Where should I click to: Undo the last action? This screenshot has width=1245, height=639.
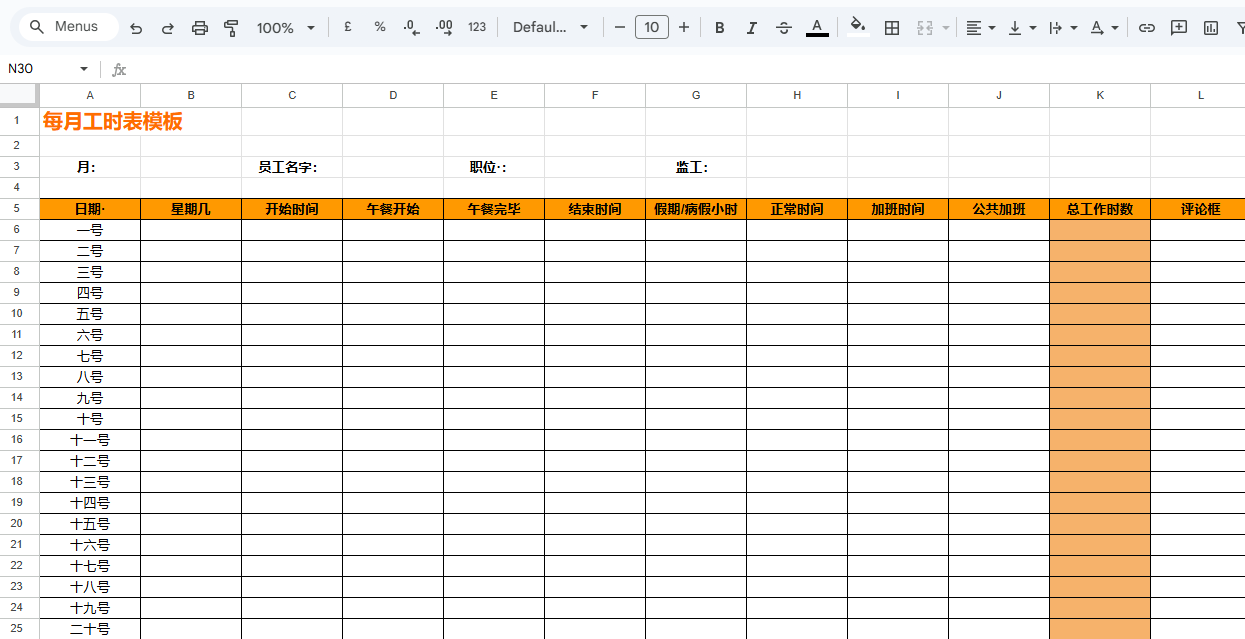tap(136, 28)
